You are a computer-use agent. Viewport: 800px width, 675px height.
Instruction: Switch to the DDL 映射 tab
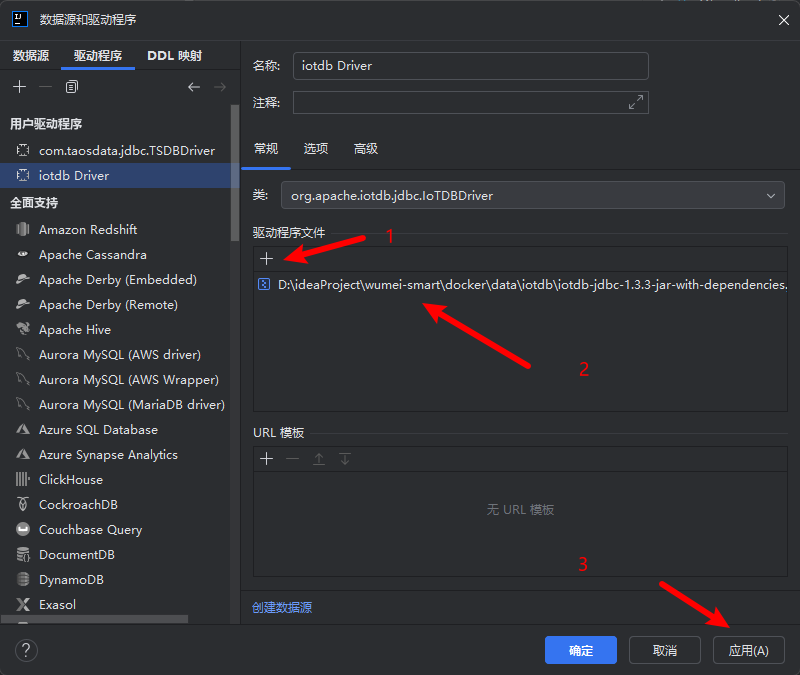174,56
